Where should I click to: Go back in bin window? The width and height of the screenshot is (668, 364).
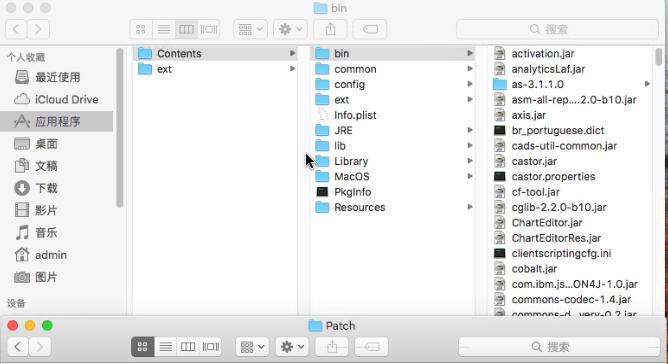16,29
